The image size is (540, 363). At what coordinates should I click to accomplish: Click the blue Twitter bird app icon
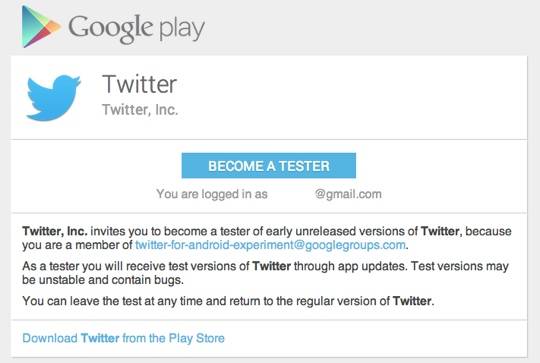pyautogui.click(x=53, y=98)
